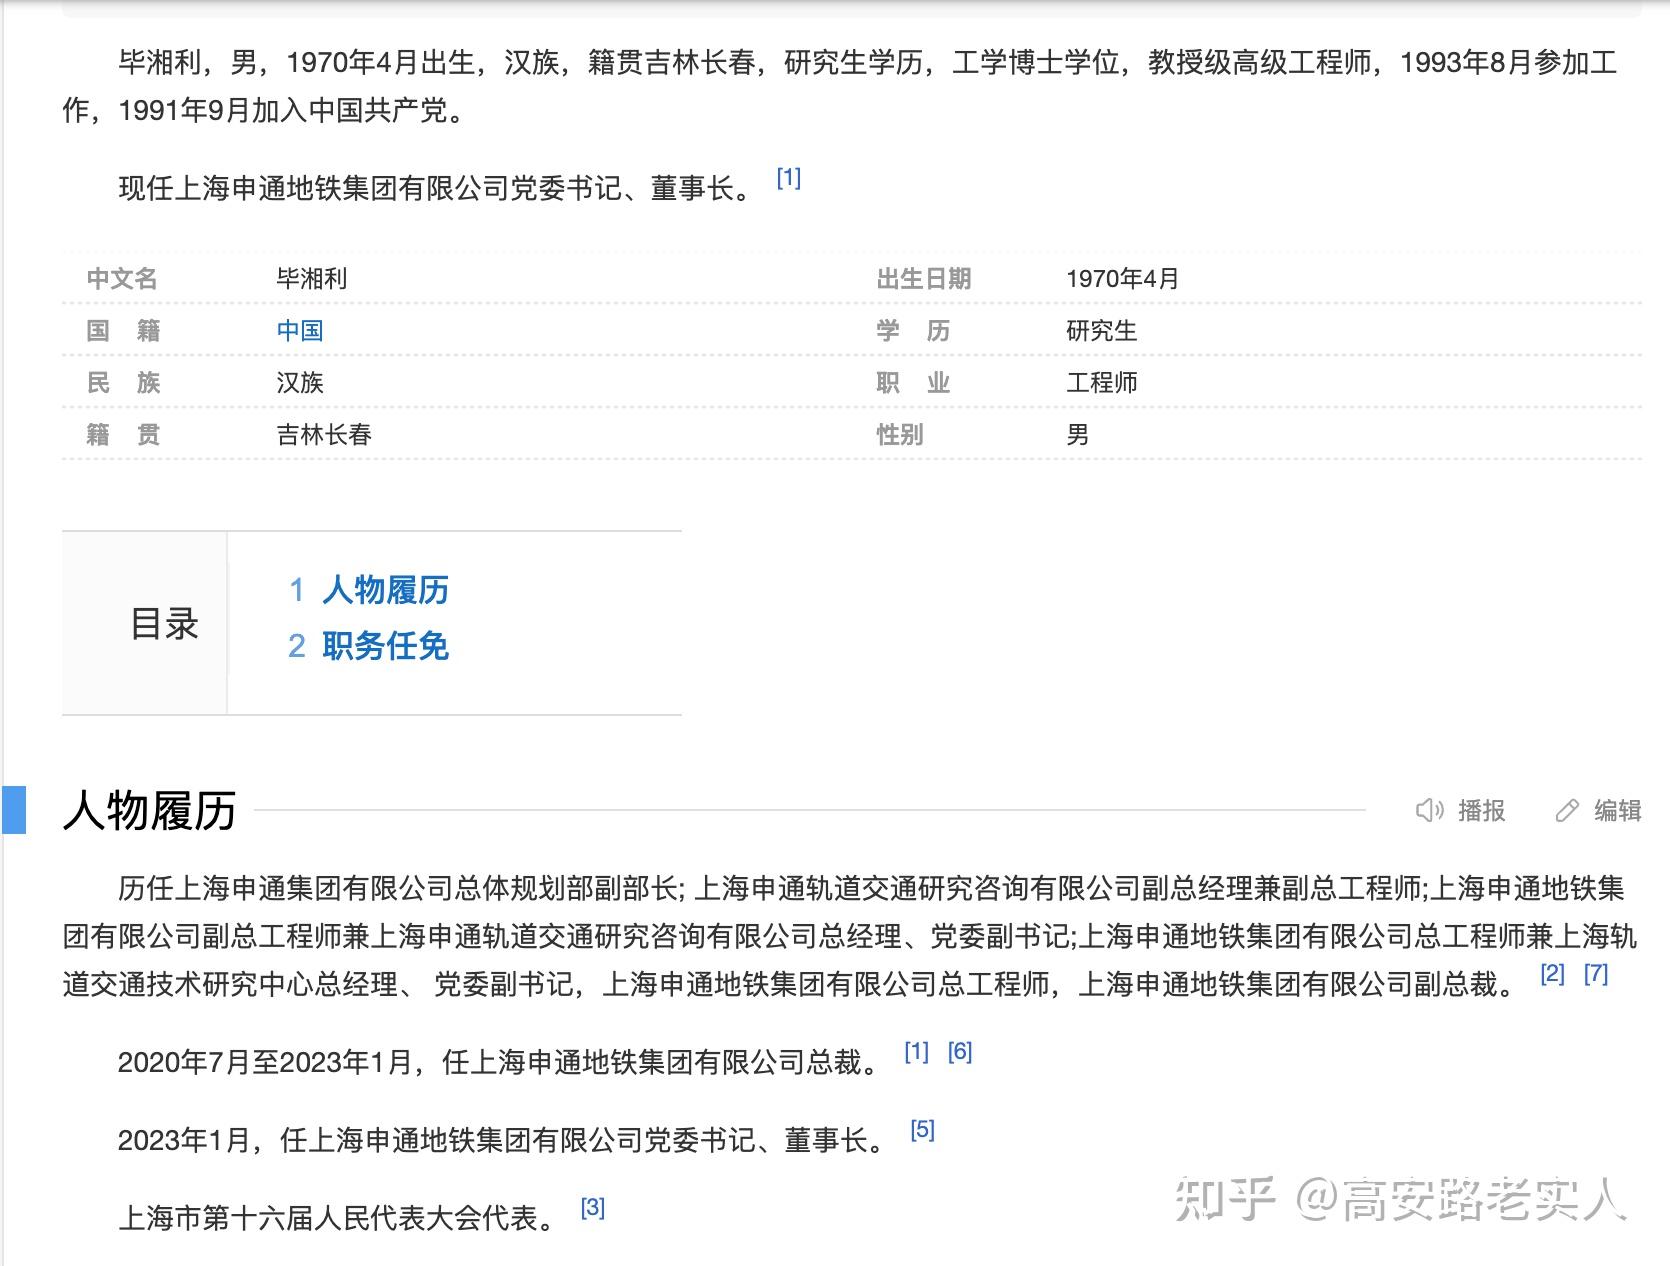Open table of contents item 人物履历
1670x1266 pixels.
tap(385, 590)
